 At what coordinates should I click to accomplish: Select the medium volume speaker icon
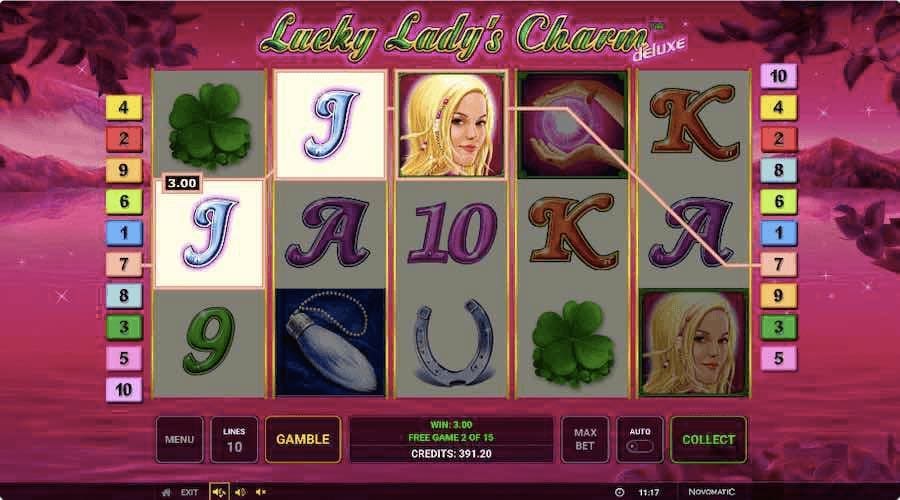240,492
